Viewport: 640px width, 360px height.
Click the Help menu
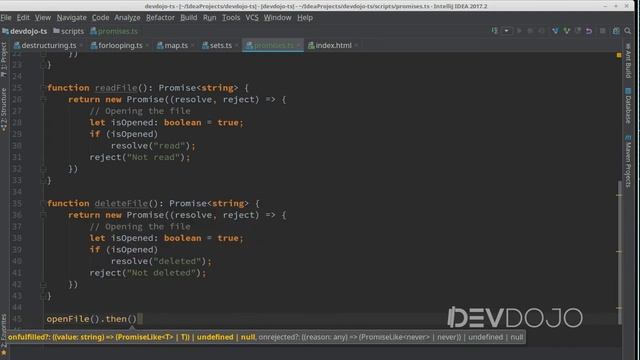click(x=305, y=18)
